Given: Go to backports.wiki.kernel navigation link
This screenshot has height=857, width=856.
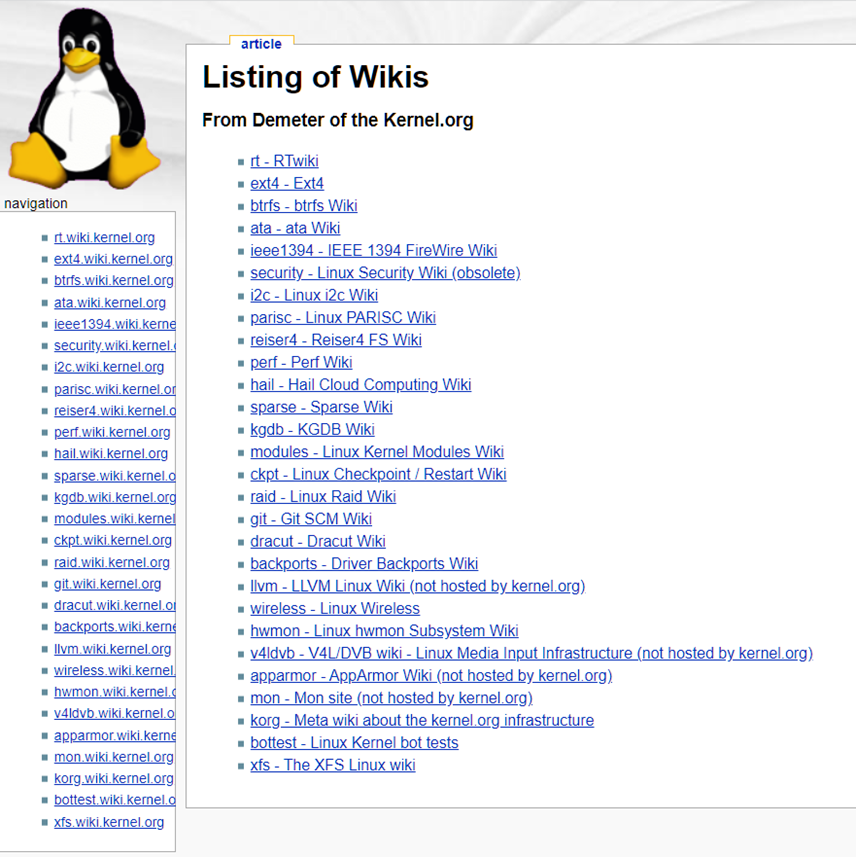Looking at the screenshot, I should (115, 627).
